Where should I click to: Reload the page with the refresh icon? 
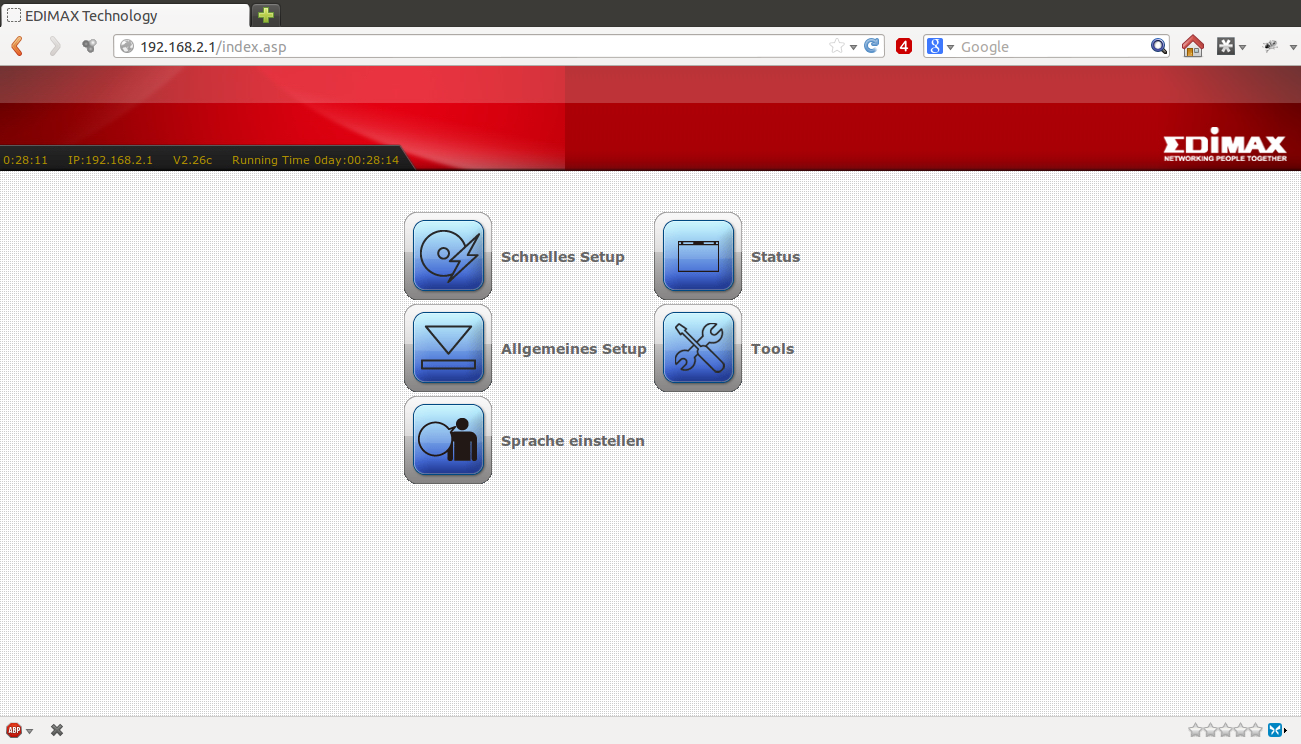[x=872, y=46]
